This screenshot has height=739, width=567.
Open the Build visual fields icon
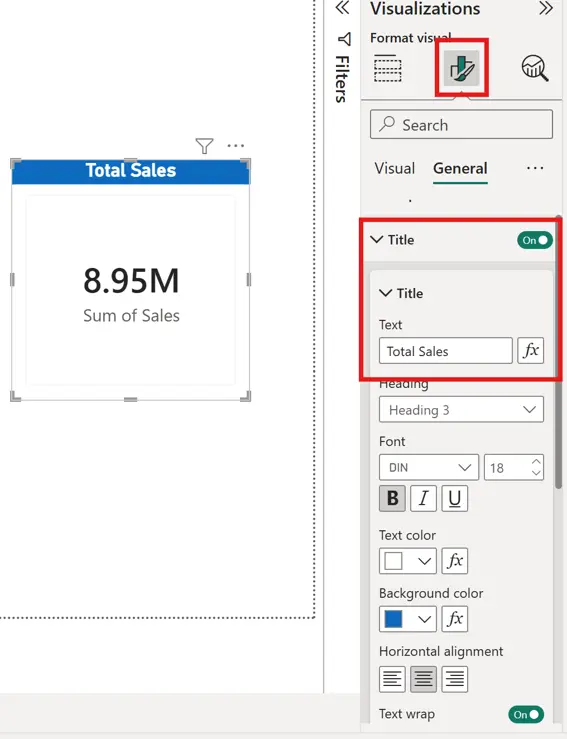(387, 68)
